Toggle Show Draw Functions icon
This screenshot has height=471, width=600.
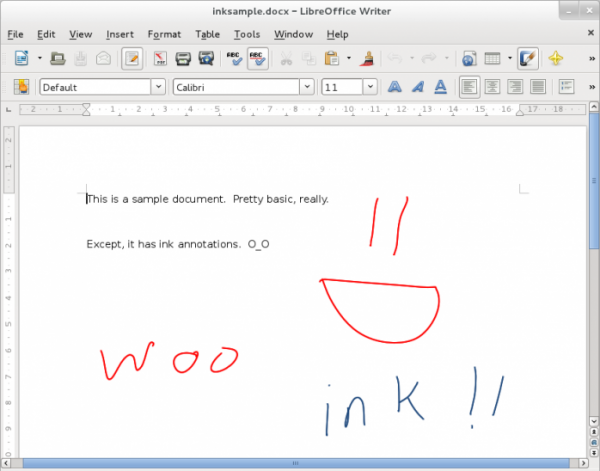(x=528, y=59)
